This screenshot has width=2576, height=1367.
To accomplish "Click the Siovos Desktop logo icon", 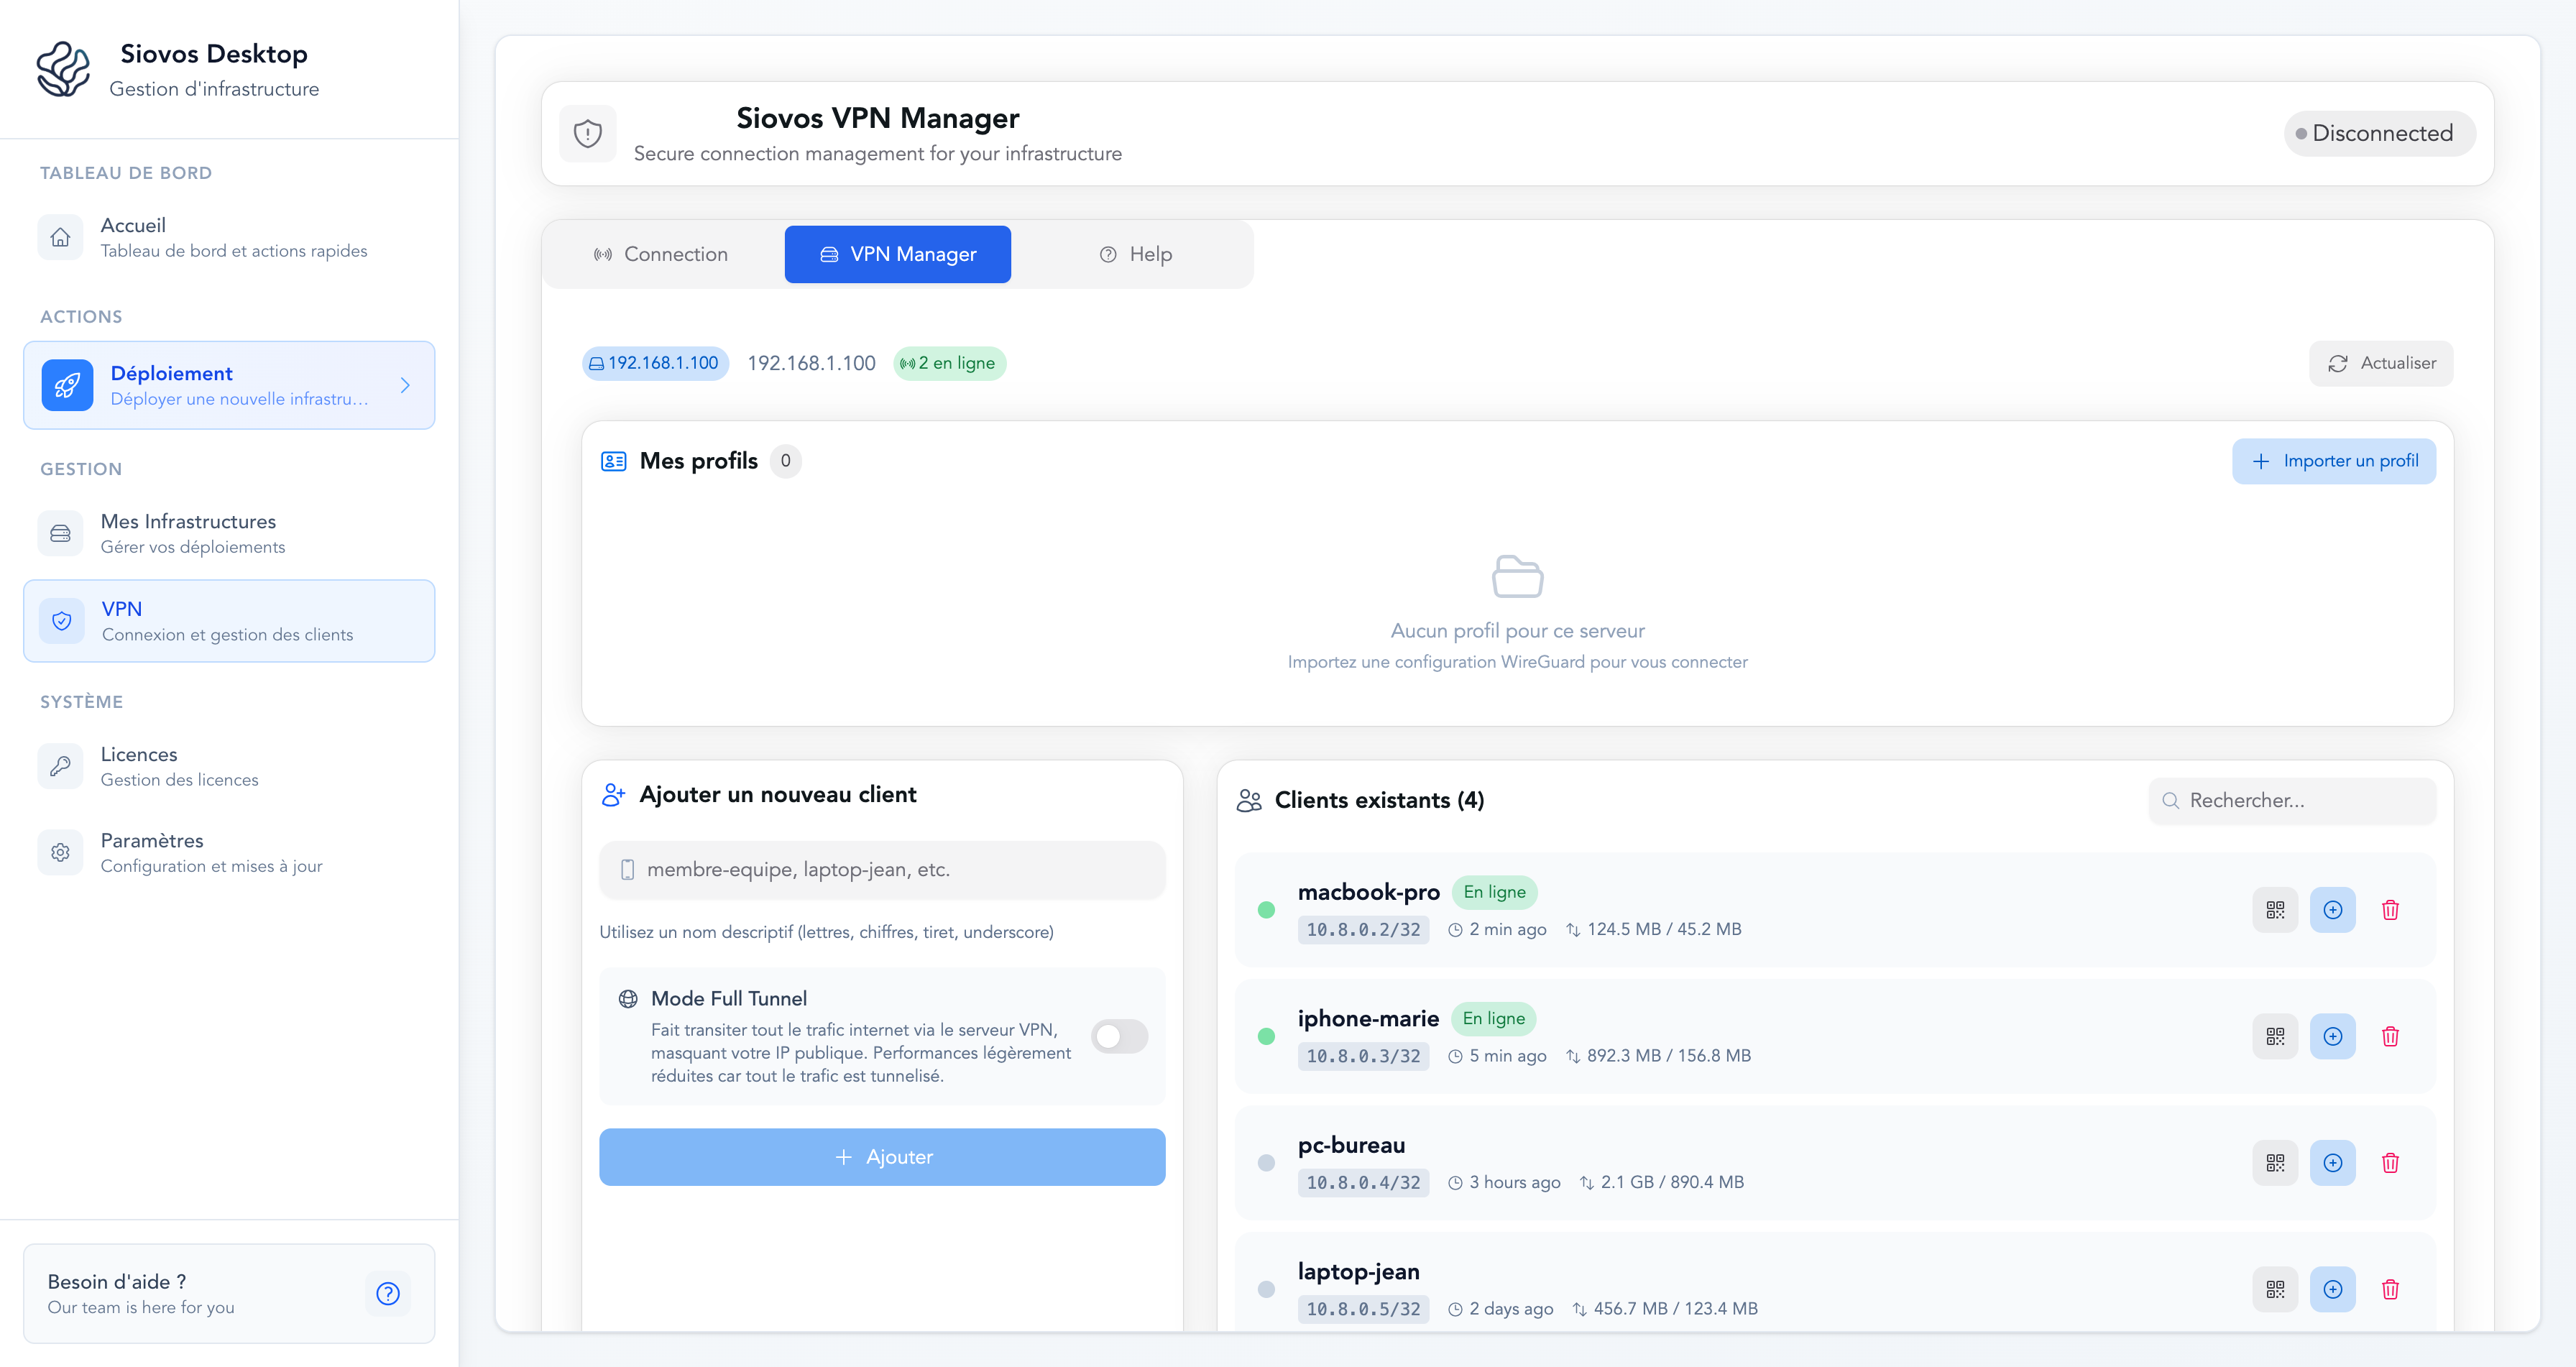I will (x=63, y=69).
